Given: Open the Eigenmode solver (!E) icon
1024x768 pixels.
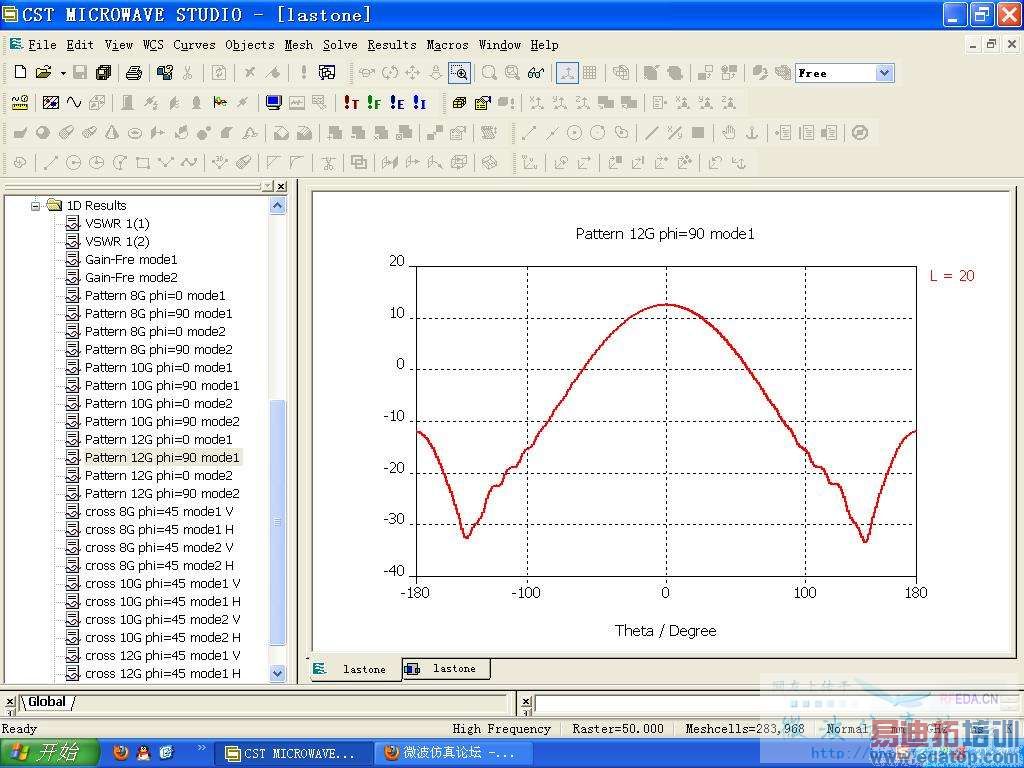Looking at the screenshot, I should [397, 103].
